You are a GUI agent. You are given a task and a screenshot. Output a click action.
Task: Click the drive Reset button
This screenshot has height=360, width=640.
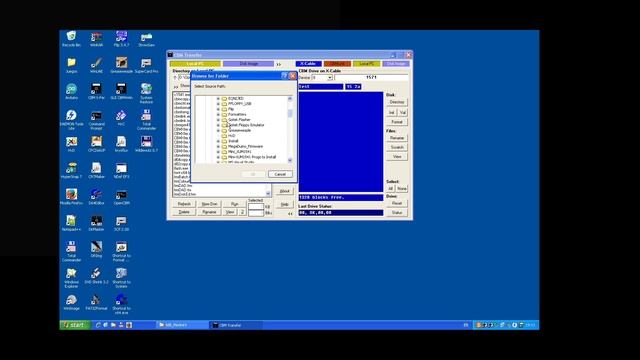[397, 203]
